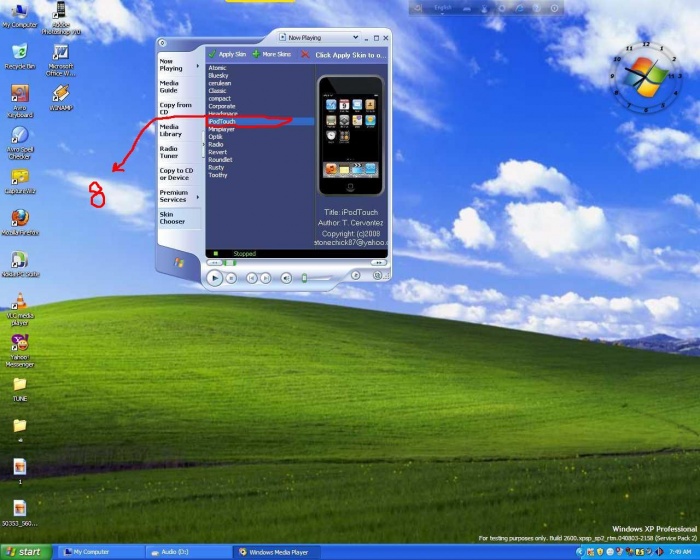700x560 pixels.
Task: Select the Classic skin
Action: [217, 91]
